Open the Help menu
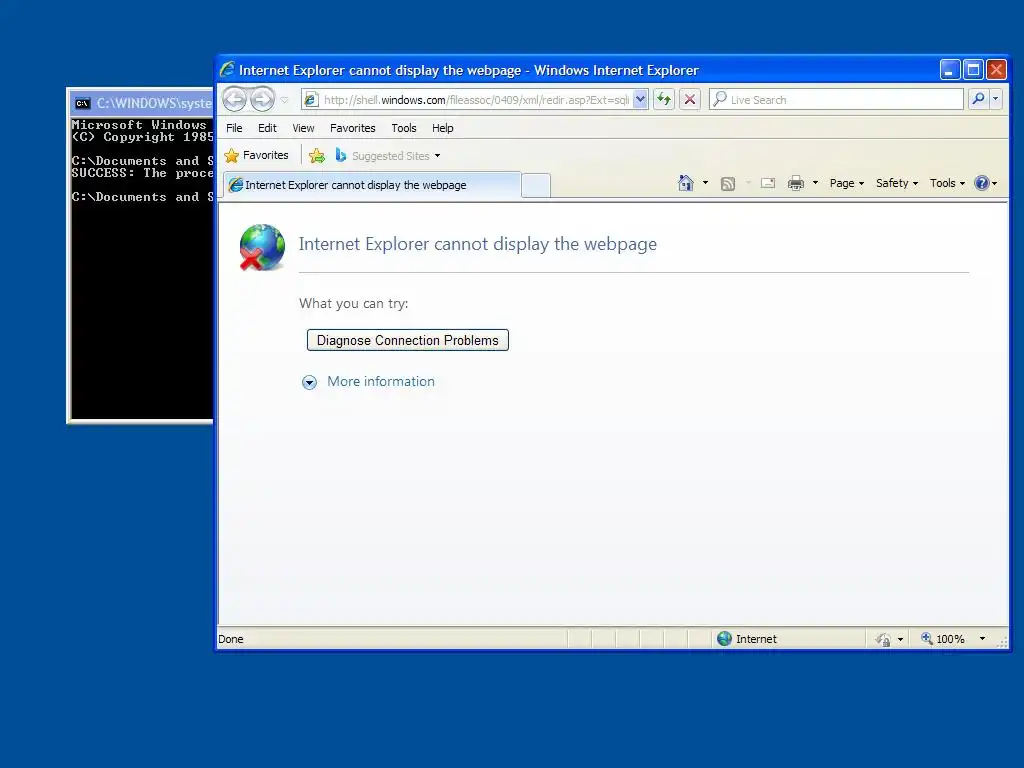Screen dimensions: 1024x768 pyautogui.click(x=442, y=128)
